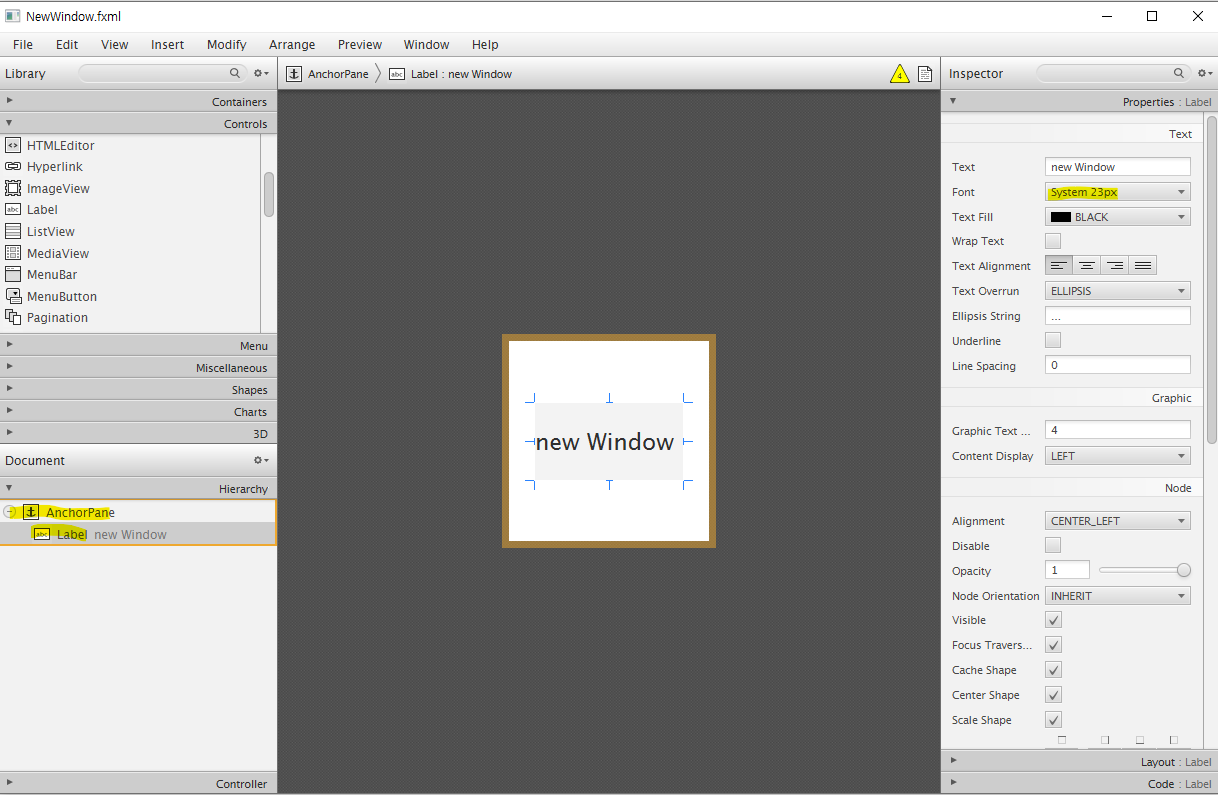Expand the Code : Label inspector section

pos(1079,783)
